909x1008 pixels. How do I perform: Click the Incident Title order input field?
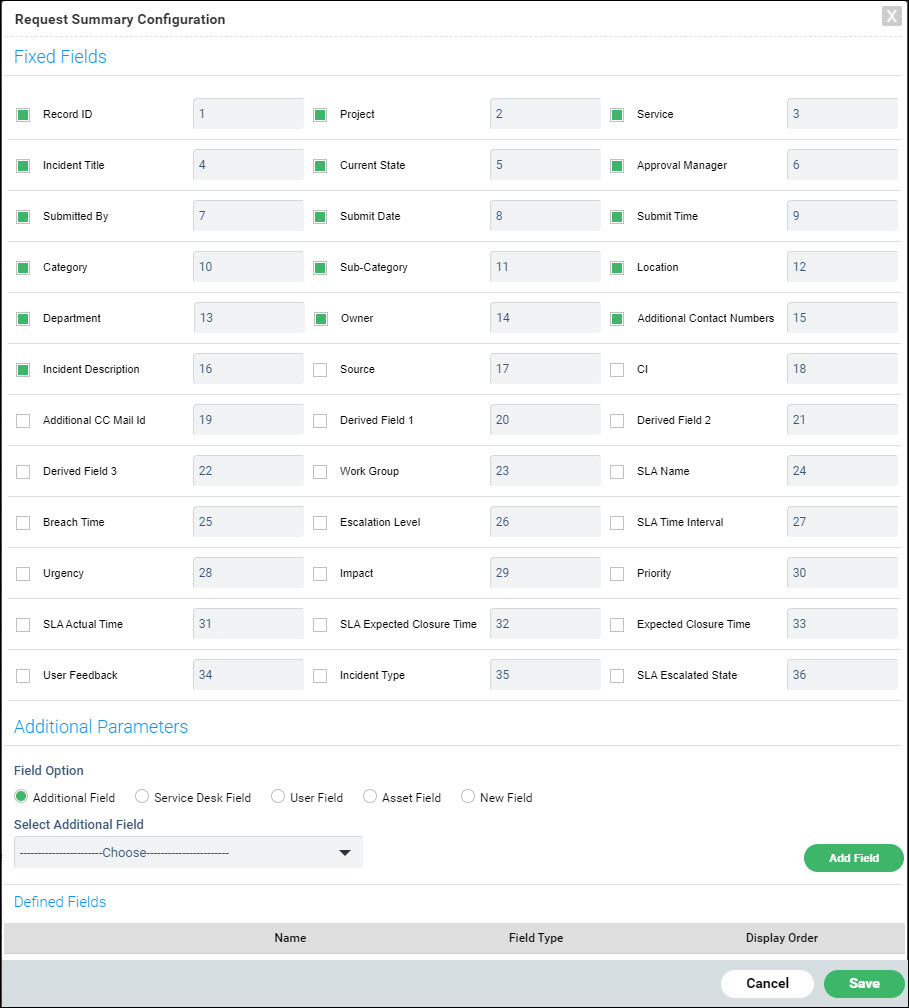(248, 165)
